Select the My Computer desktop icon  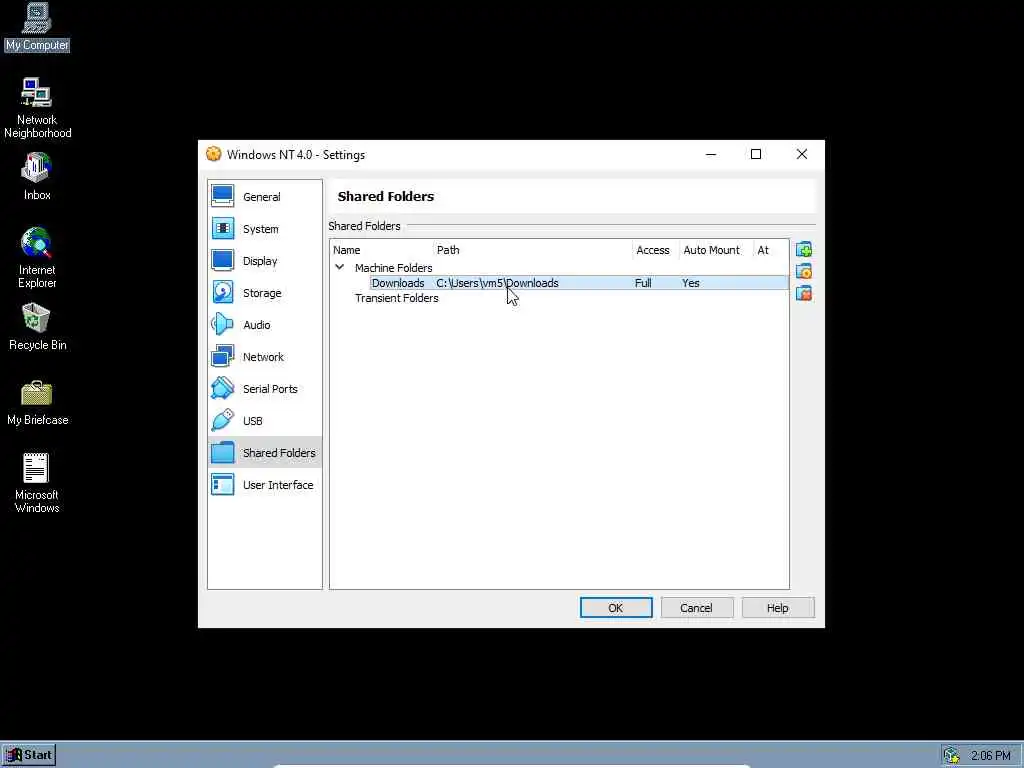point(37,27)
